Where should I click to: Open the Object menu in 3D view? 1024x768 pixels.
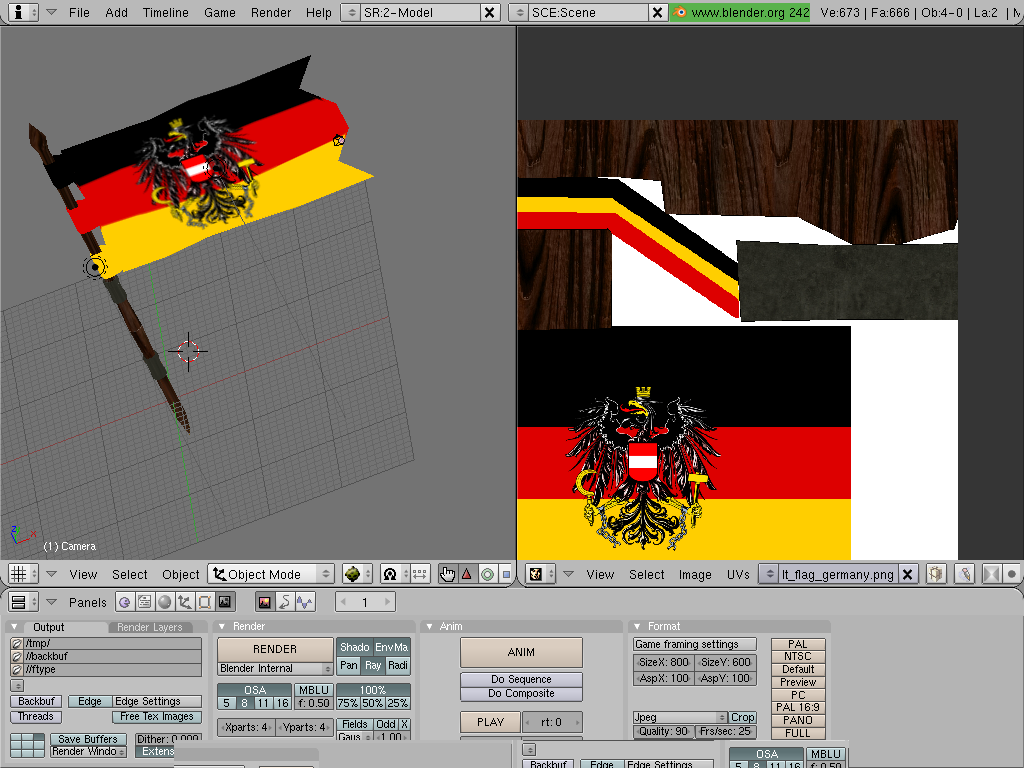click(x=181, y=575)
